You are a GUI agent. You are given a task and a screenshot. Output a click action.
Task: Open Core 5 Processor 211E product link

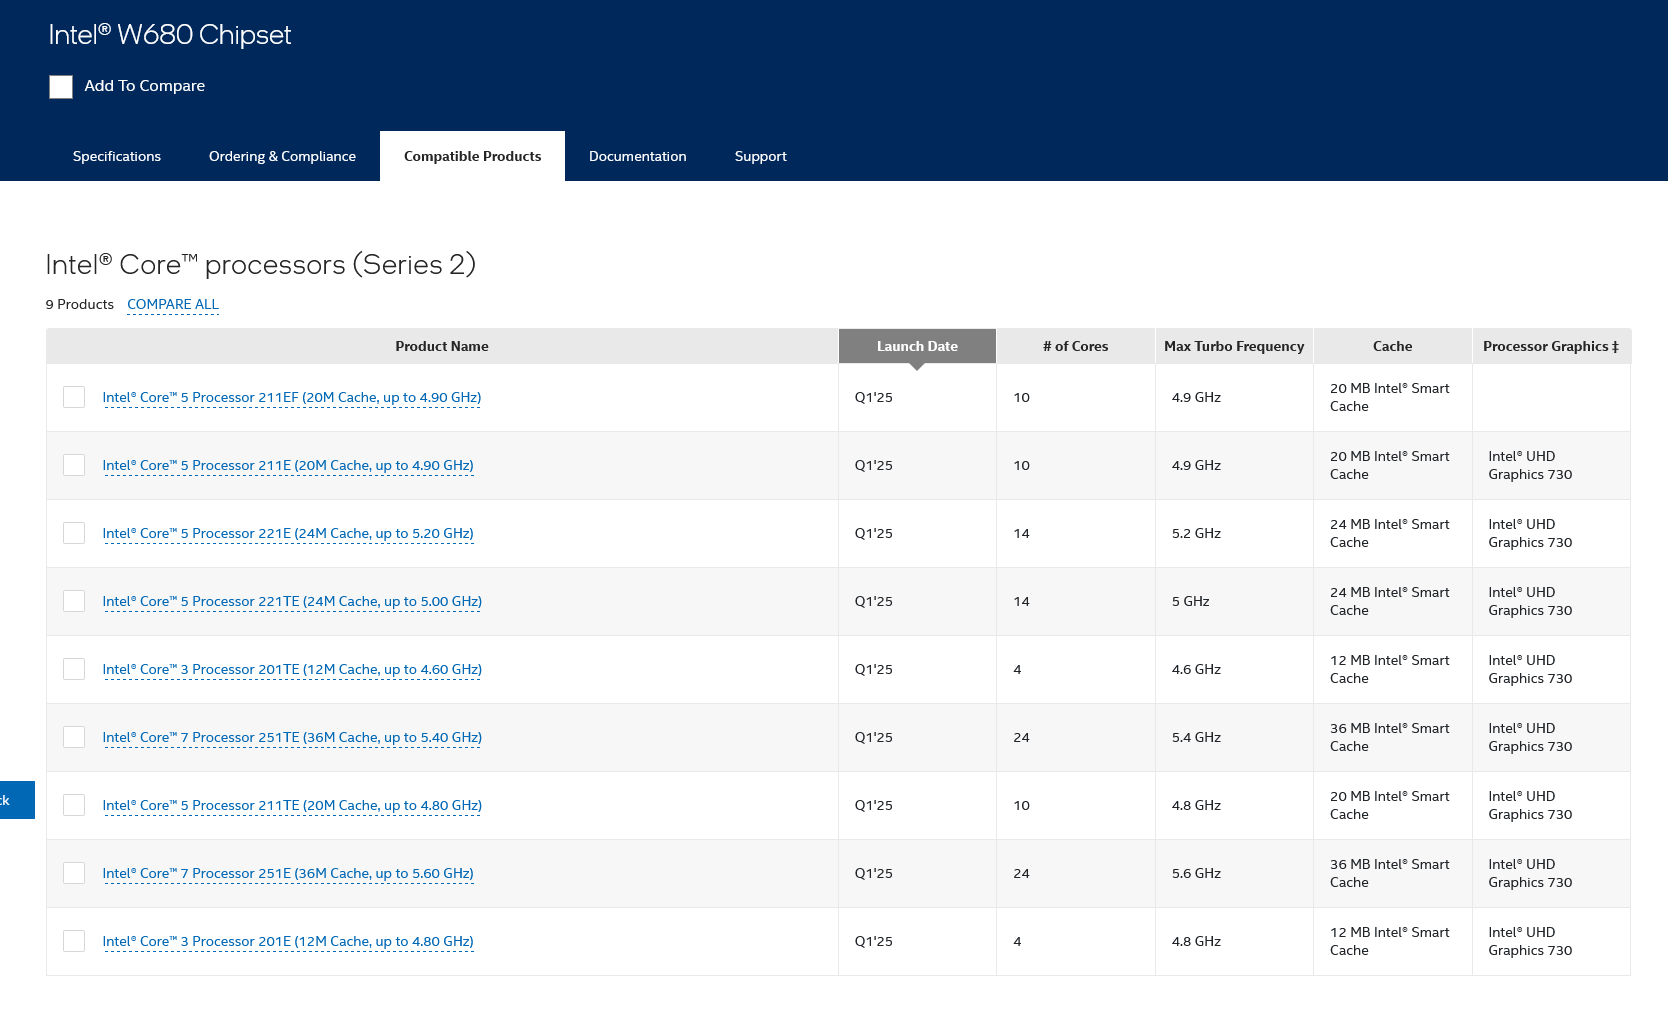pyautogui.click(x=288, y=465)
